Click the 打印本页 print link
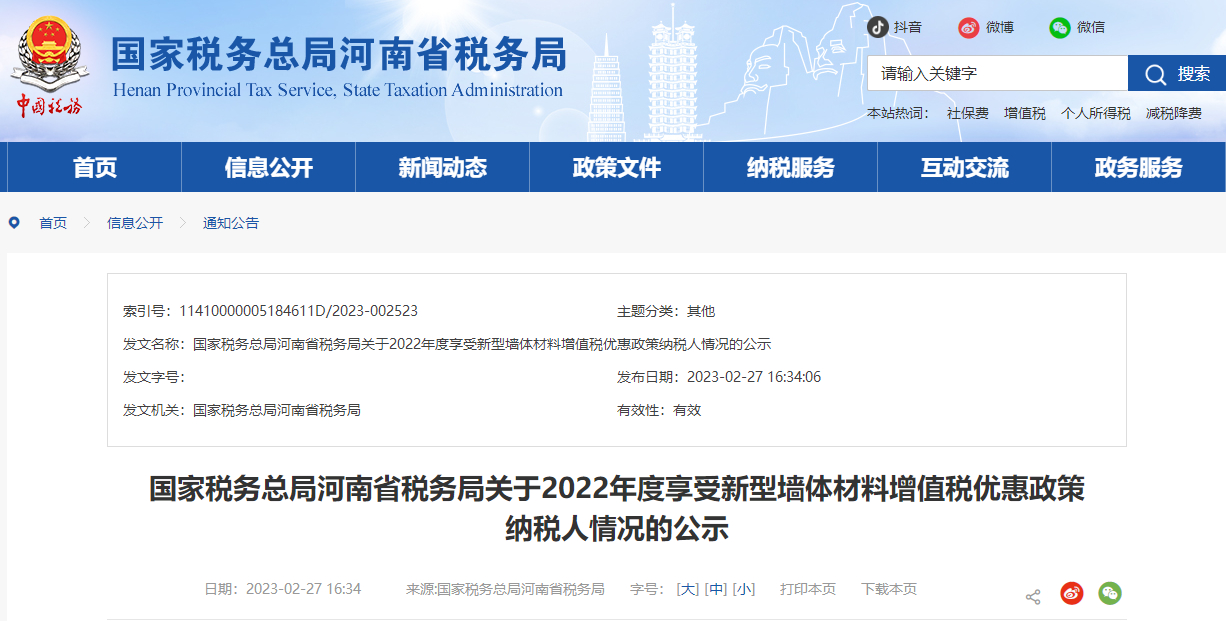Image resolution: width=1226 pixels, height=621 pixels. point(808,590)
